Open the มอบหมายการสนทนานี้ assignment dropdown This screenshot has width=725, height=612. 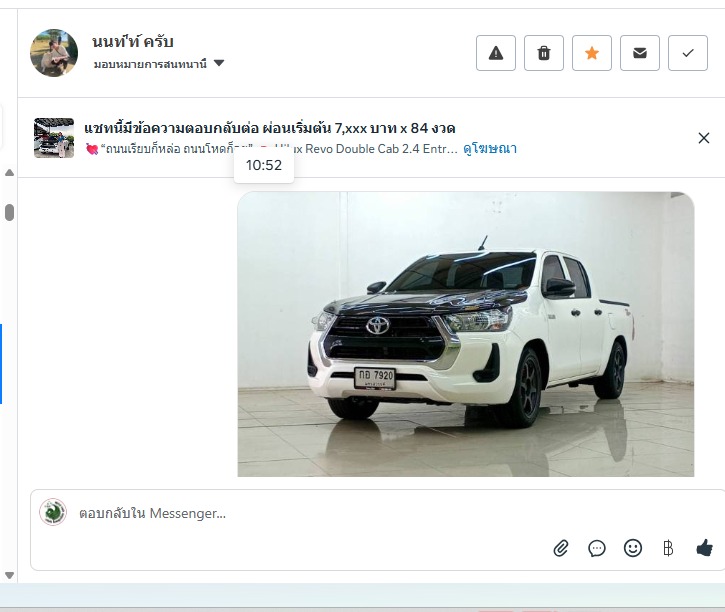(159, 64)
